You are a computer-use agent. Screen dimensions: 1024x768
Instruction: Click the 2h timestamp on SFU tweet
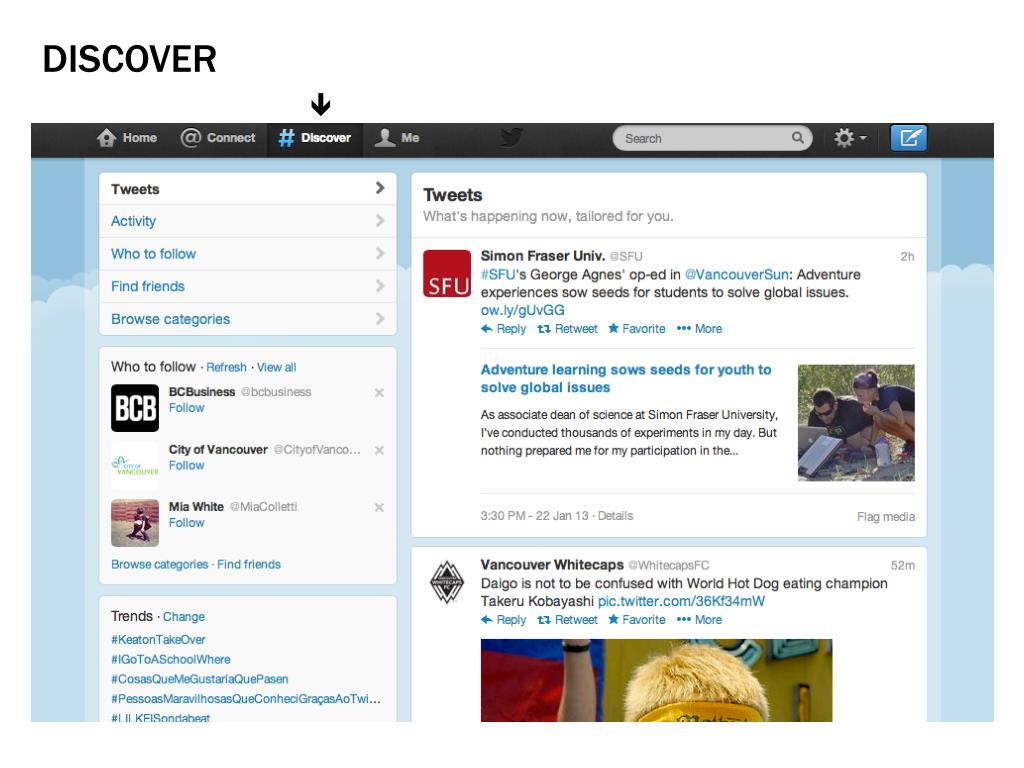[x=907, y=257]
